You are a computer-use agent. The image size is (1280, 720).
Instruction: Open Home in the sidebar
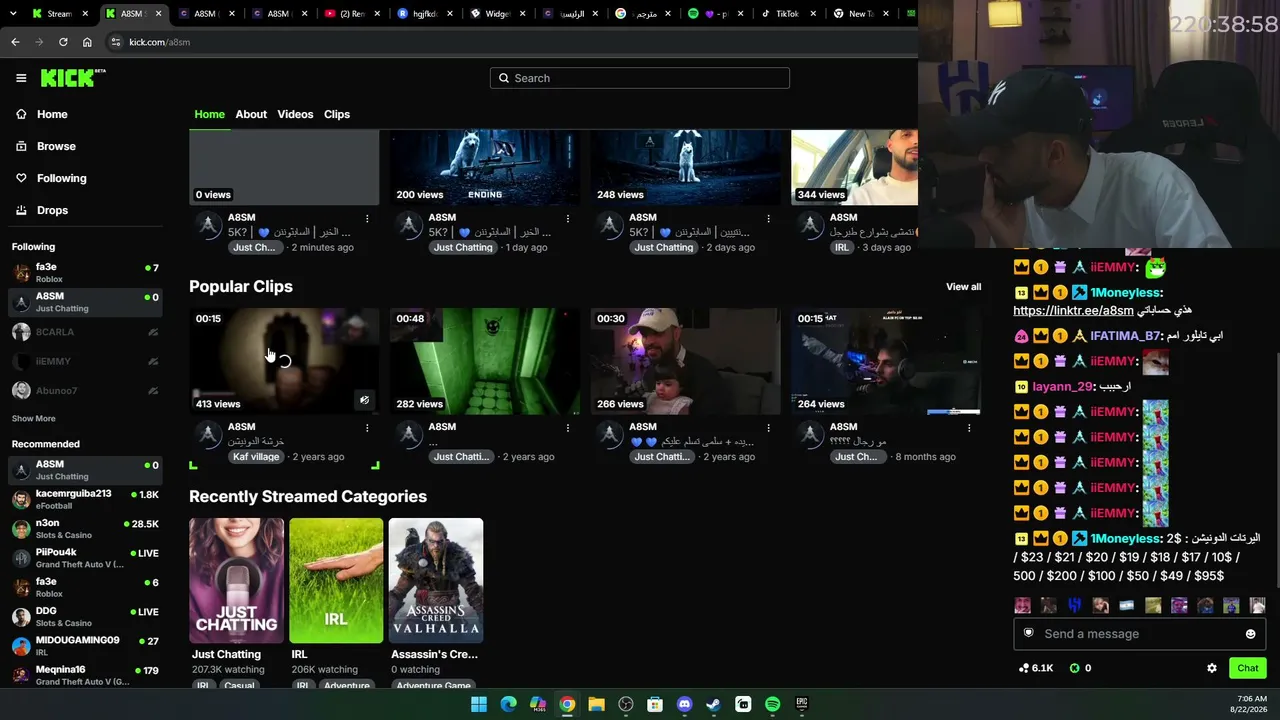[52, 114]
